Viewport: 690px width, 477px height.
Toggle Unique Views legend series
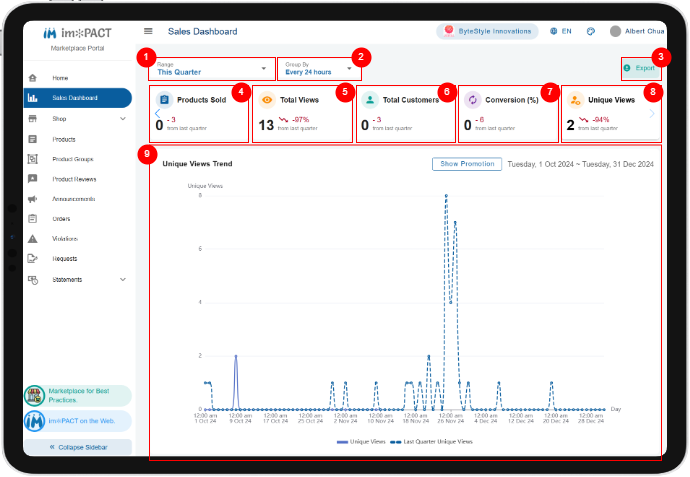(361, 441)
